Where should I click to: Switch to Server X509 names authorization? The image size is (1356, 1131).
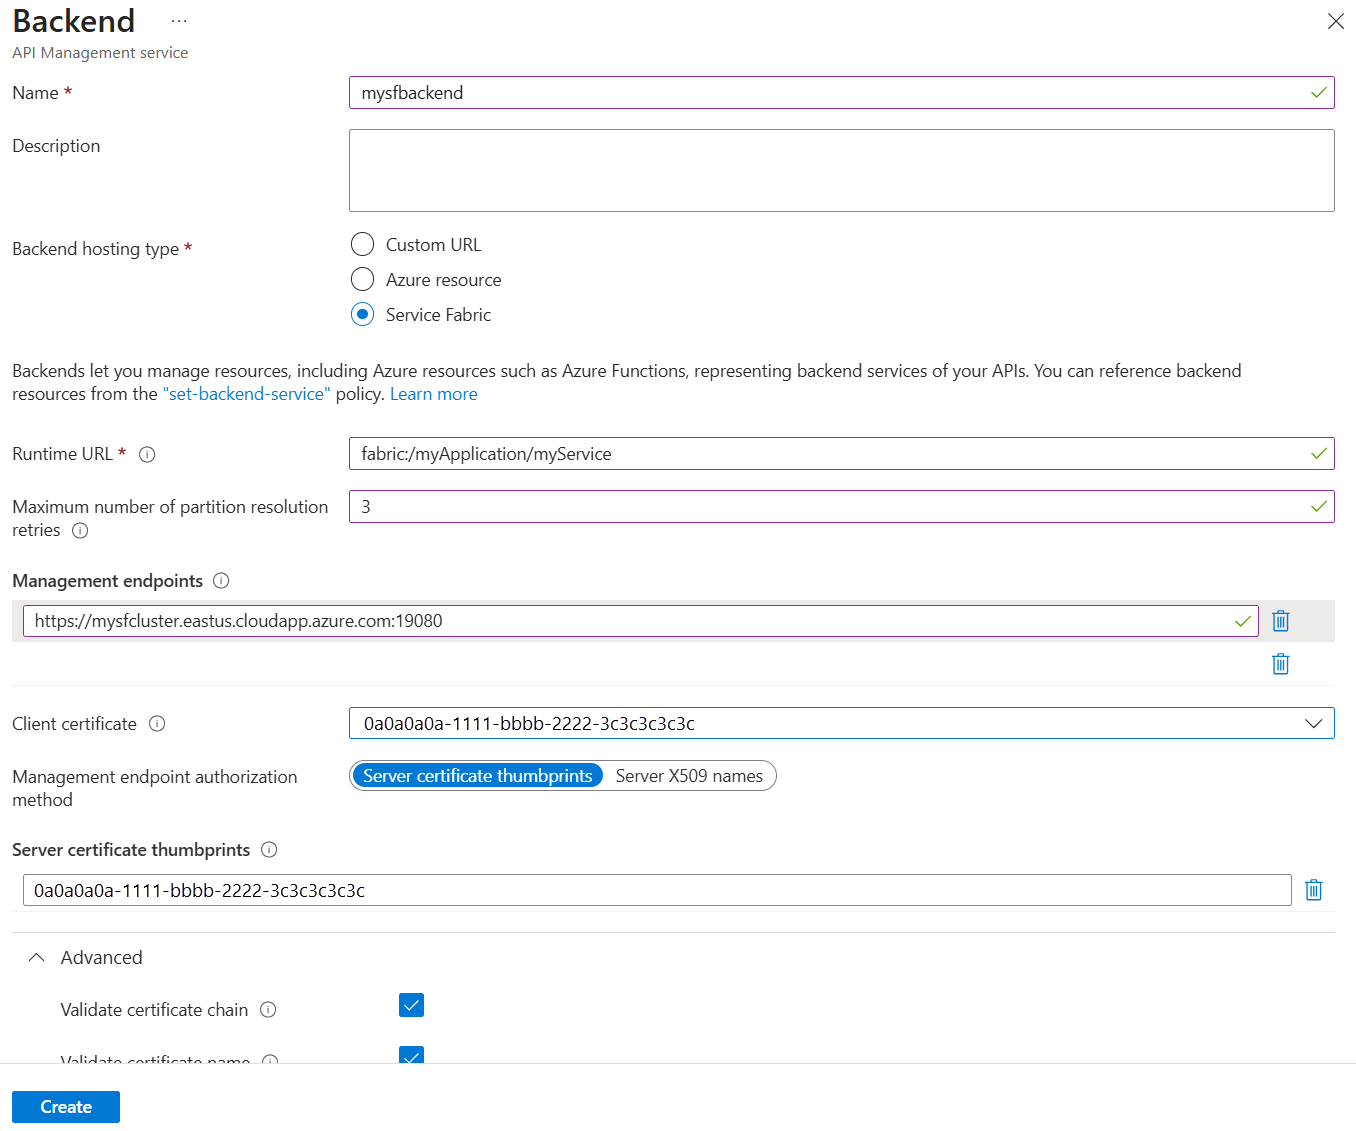[690, 775]
